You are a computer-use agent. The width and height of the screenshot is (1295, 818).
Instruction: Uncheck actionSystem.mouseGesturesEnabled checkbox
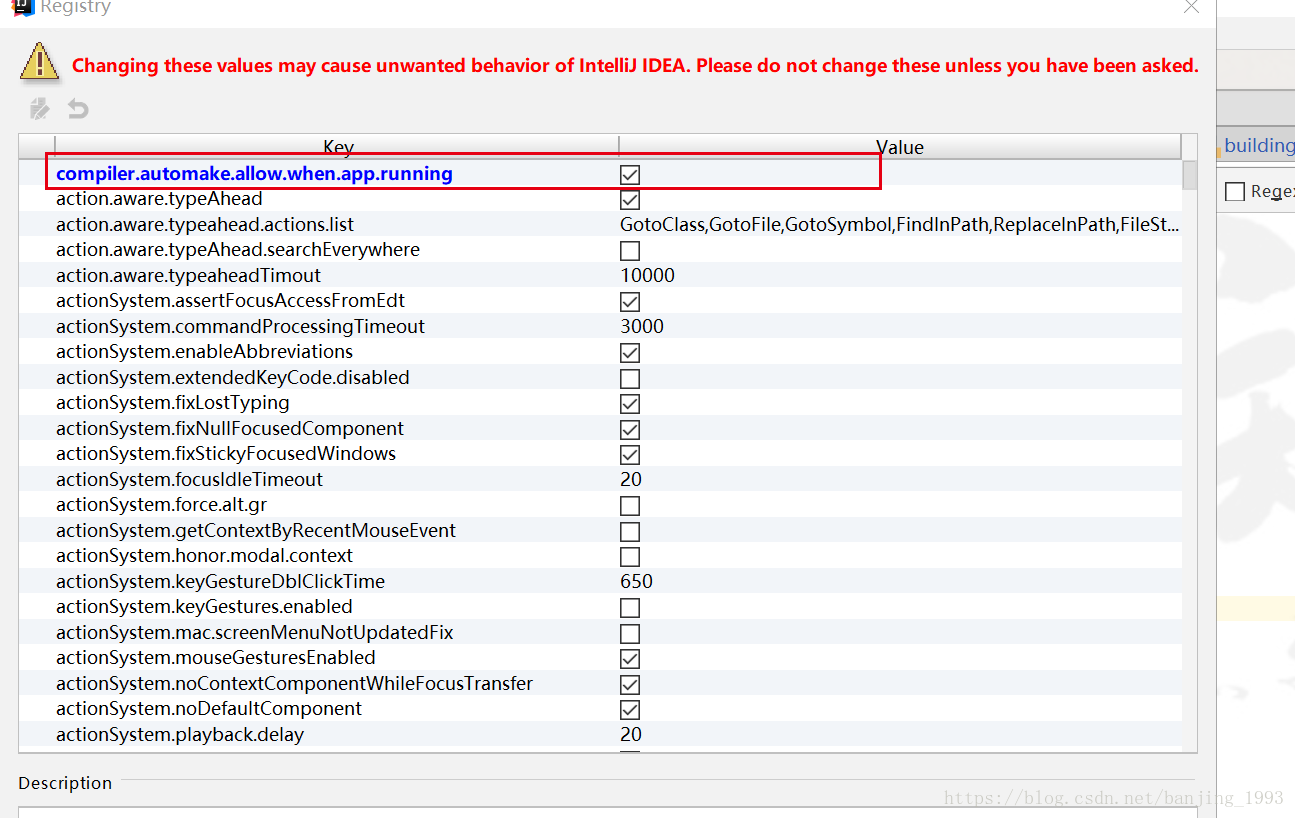[630, 659]
